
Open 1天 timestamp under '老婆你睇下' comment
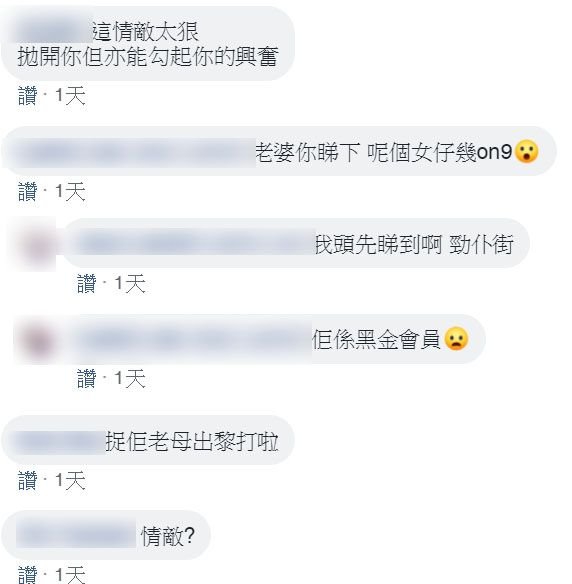[x=70, y=191]
